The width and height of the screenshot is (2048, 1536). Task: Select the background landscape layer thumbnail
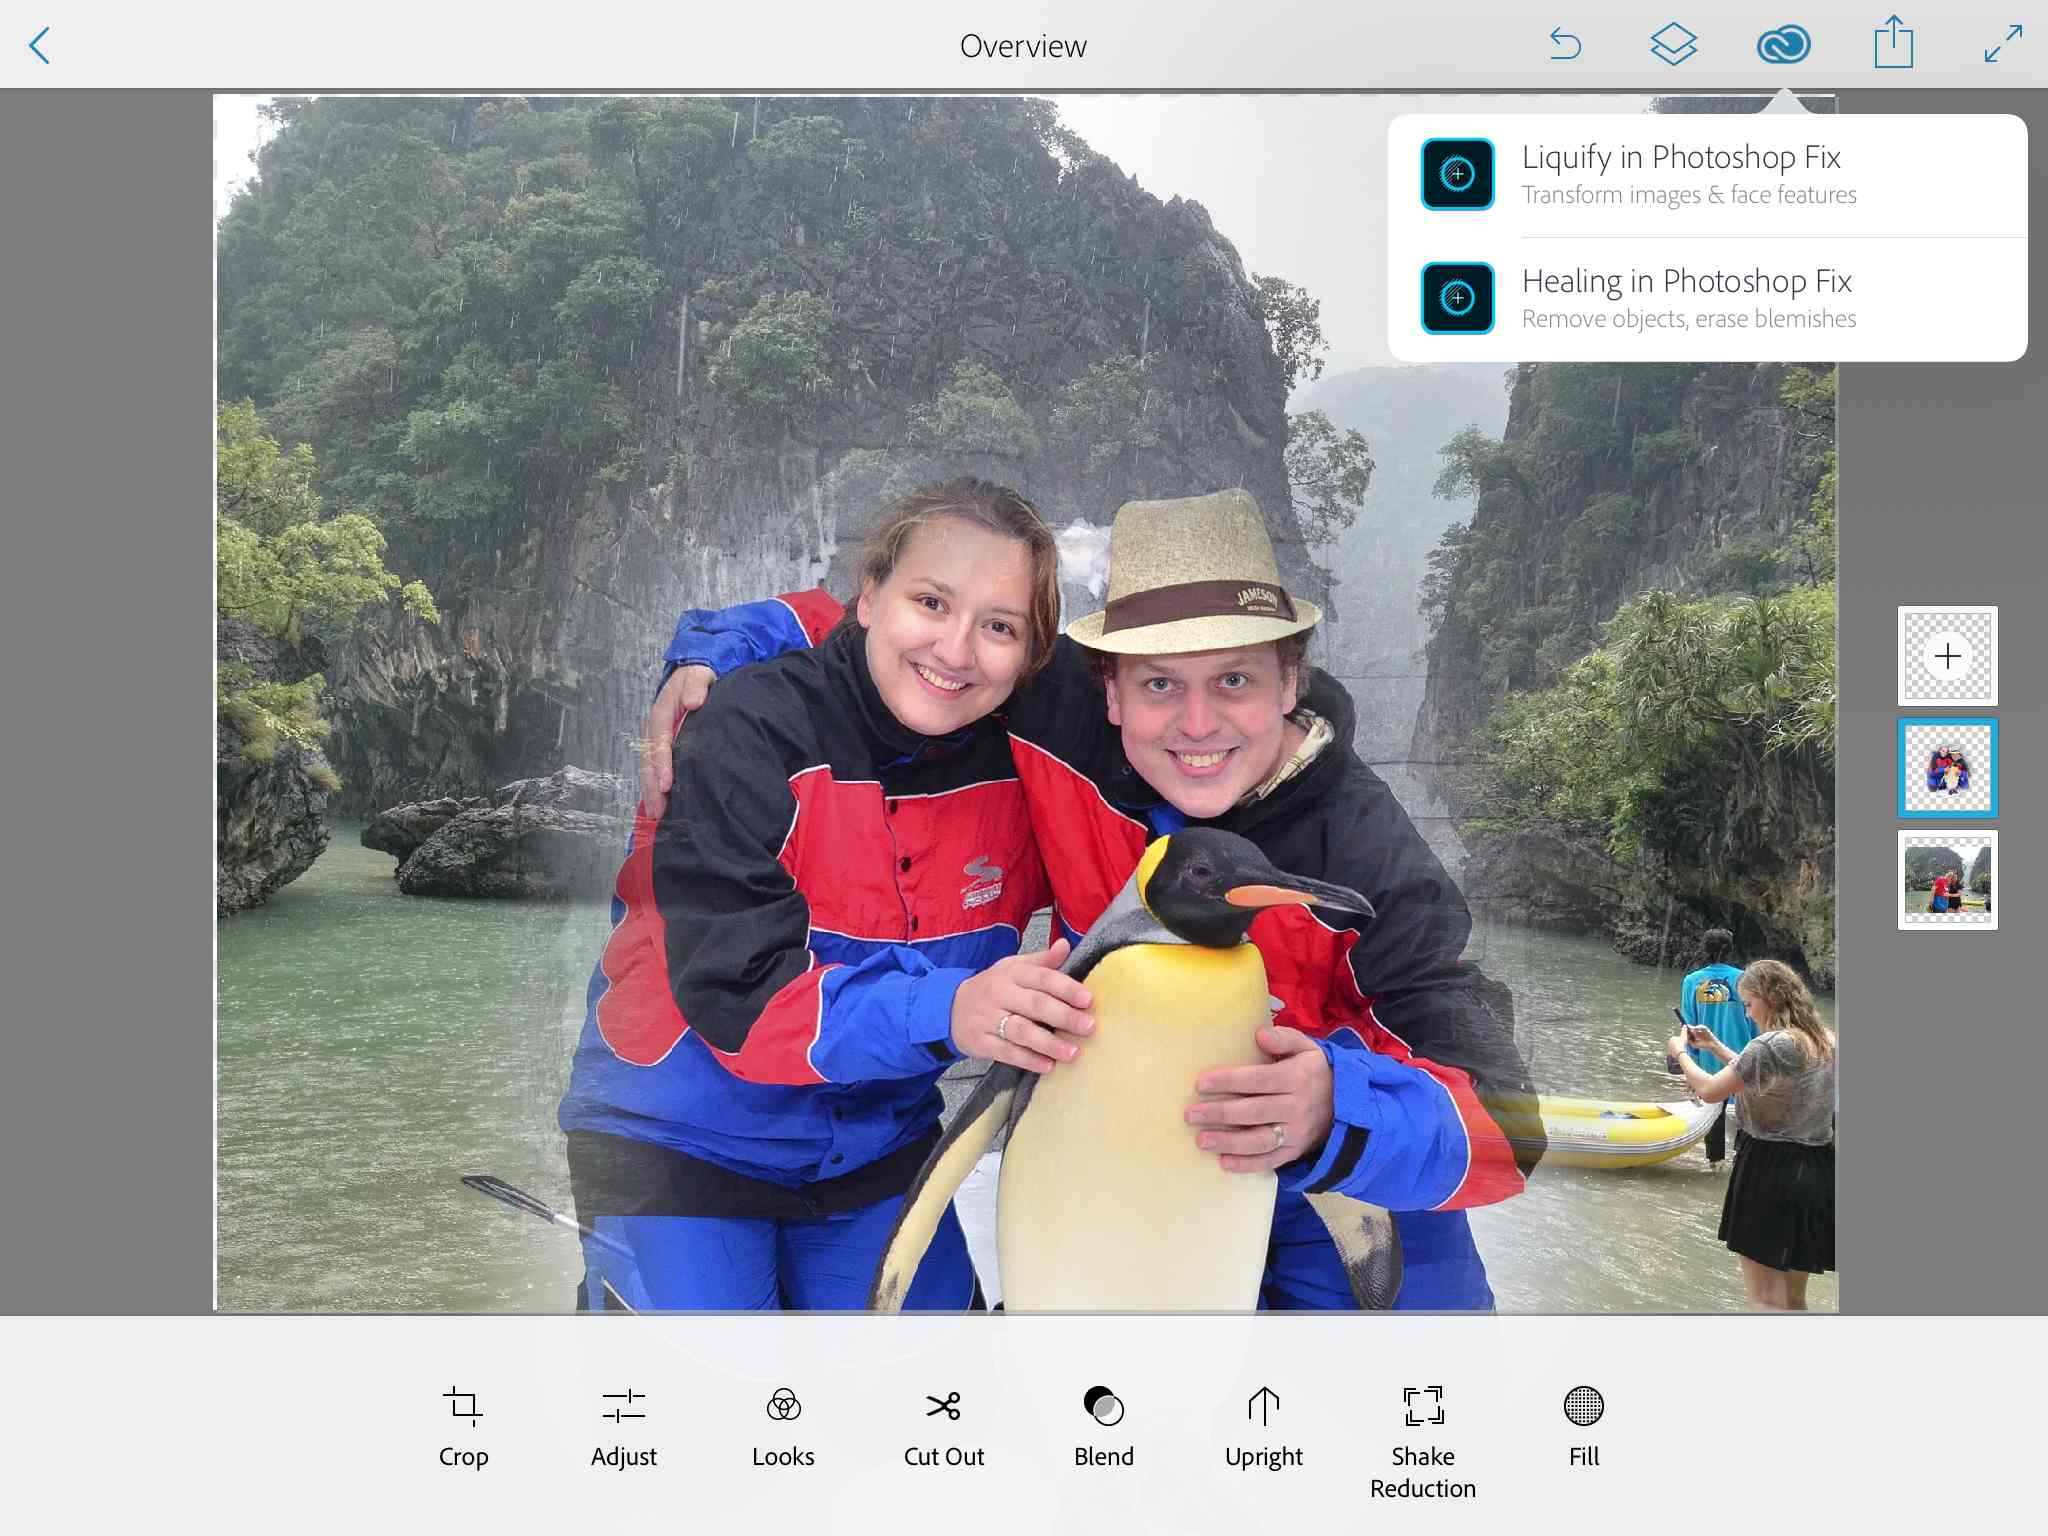click(x=1947, y=880)
